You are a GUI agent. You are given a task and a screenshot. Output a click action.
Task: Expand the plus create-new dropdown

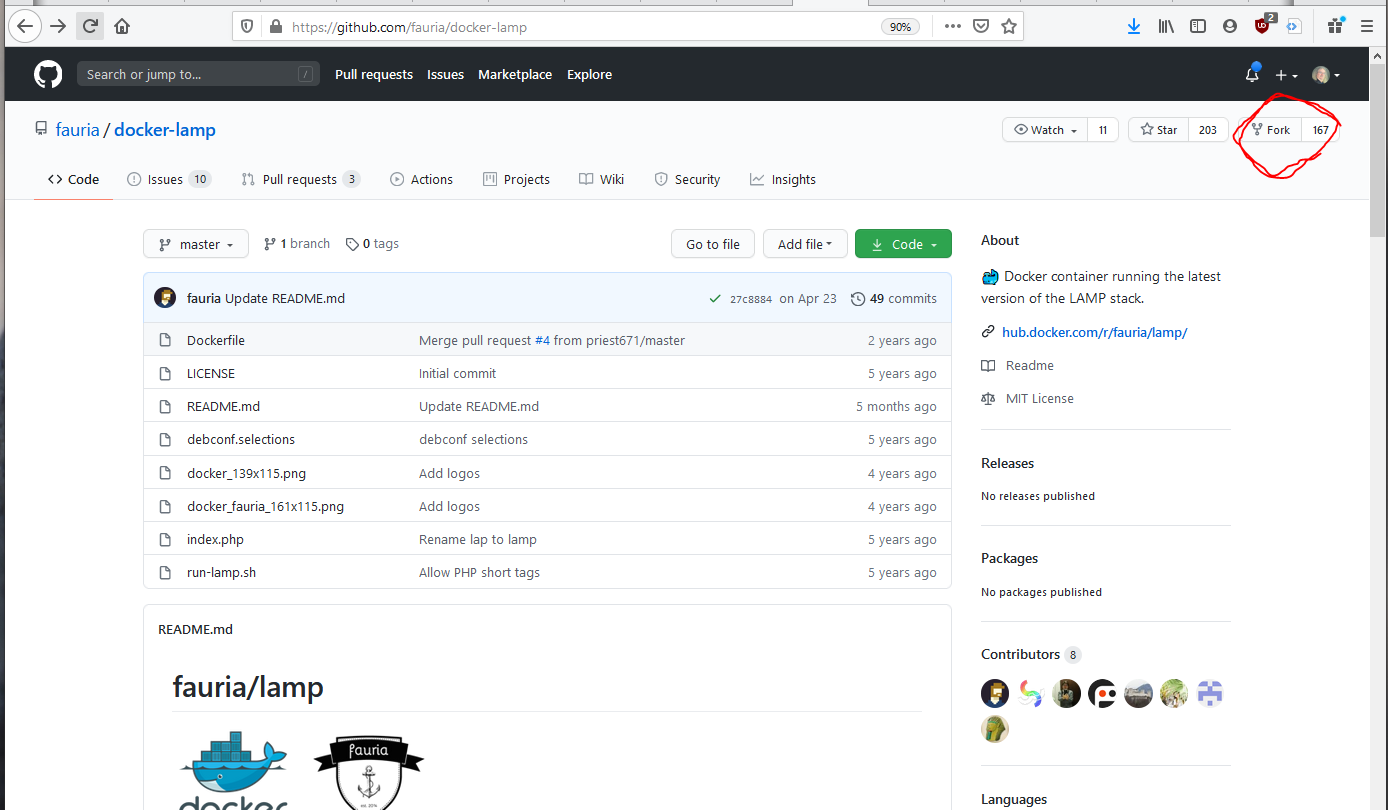(1286, 75)
